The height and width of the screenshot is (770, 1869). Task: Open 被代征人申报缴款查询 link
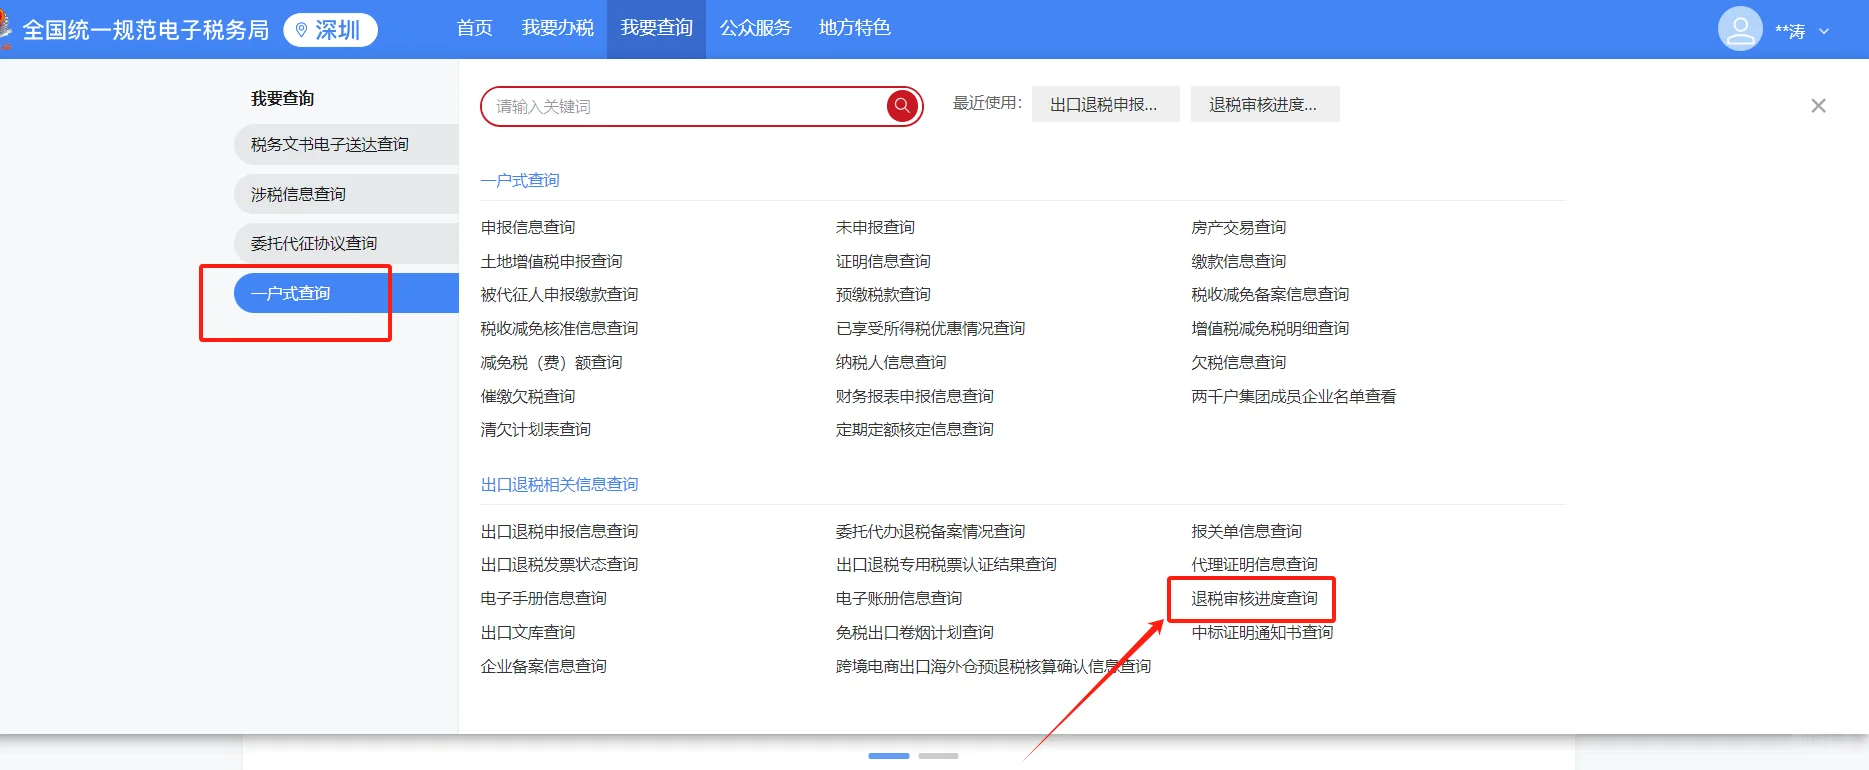(x=559, y=294)
